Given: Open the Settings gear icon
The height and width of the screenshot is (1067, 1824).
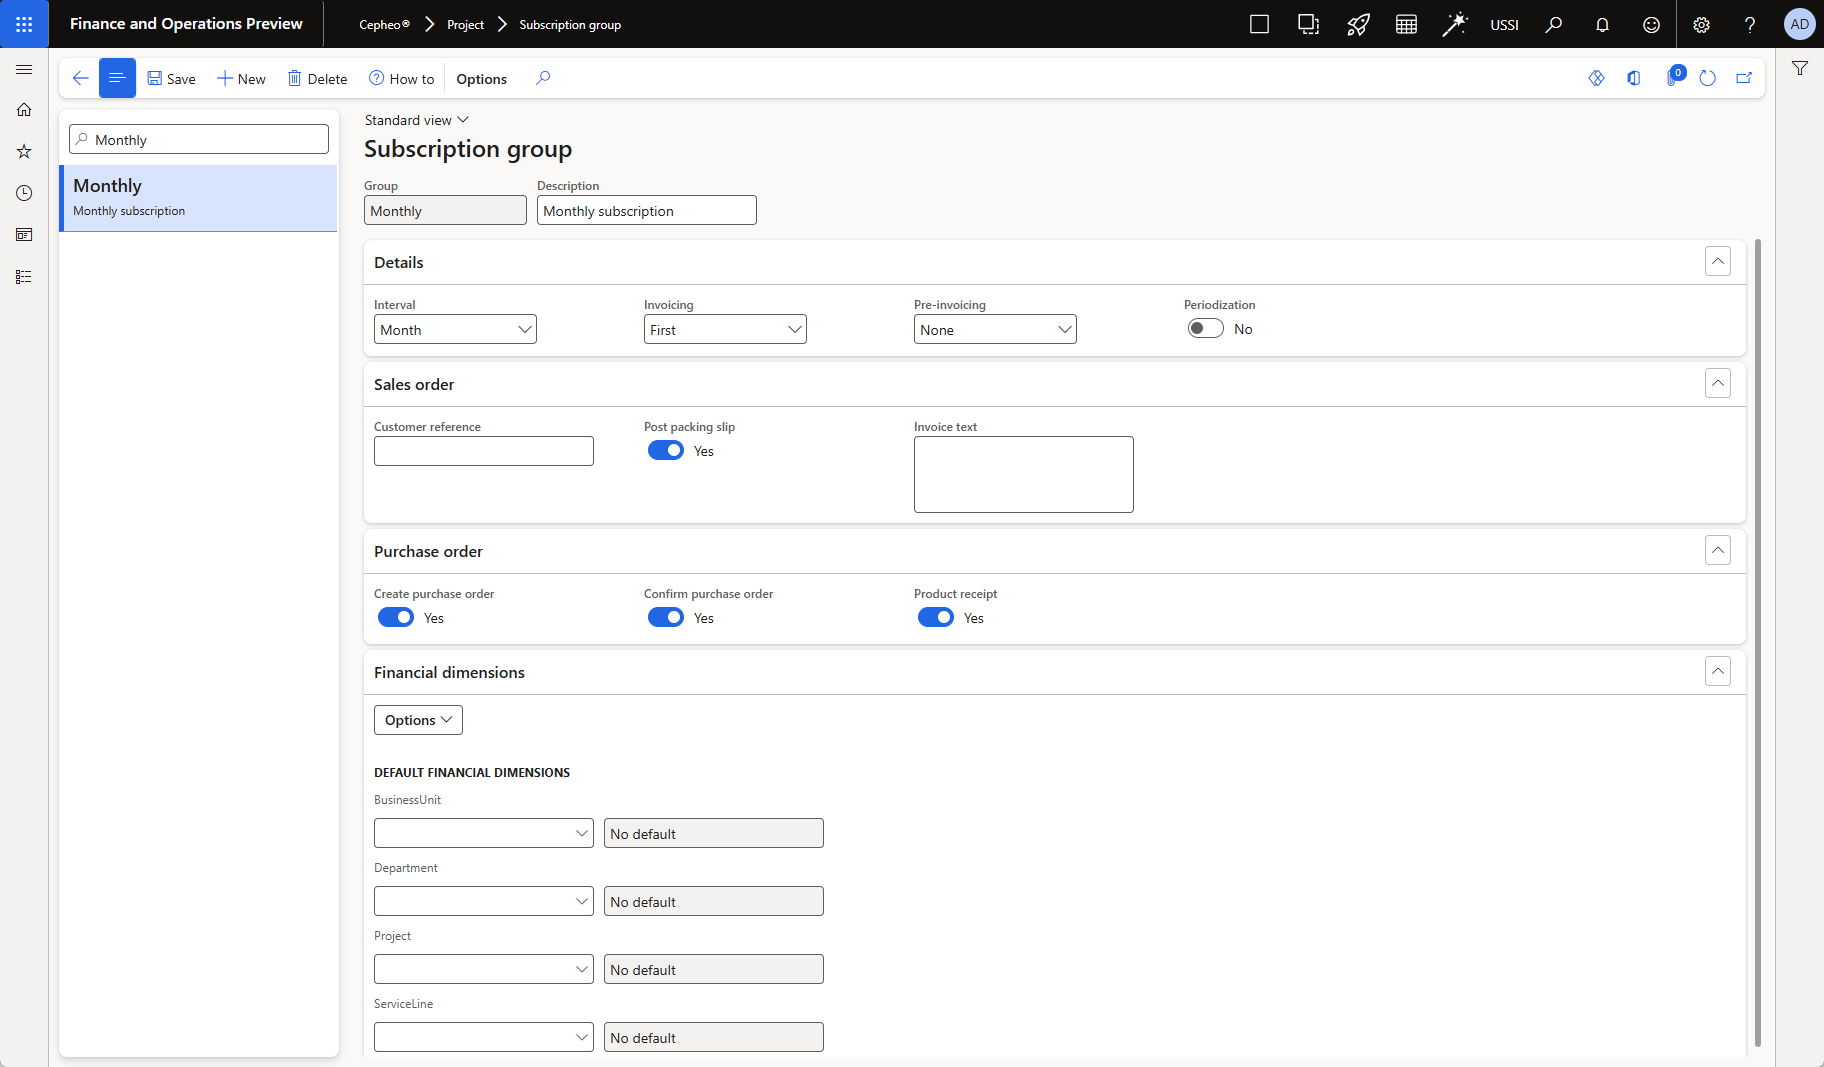Looking at the screenshot, I should coord(1701,25).
